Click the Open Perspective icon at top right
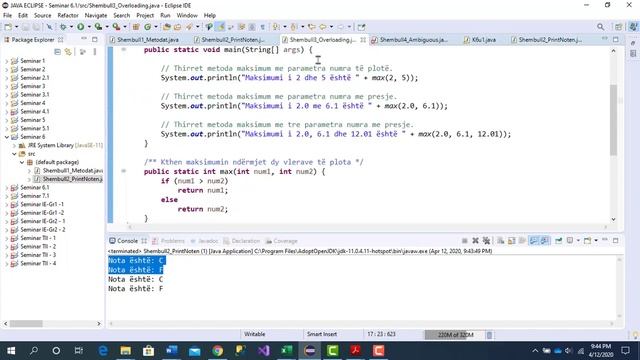The width and height of the screenshot is (640, 360). point(619,27)
